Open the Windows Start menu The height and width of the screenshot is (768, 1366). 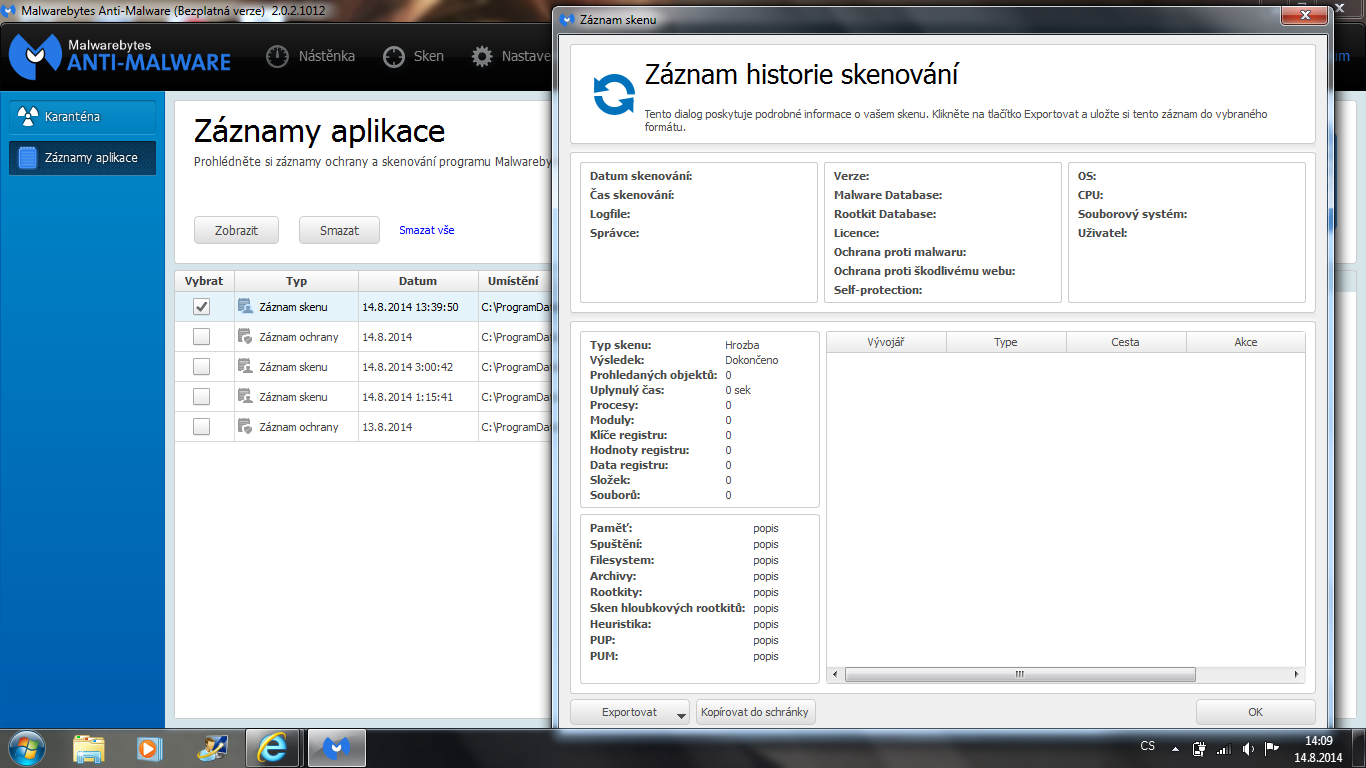pos(27,748)
